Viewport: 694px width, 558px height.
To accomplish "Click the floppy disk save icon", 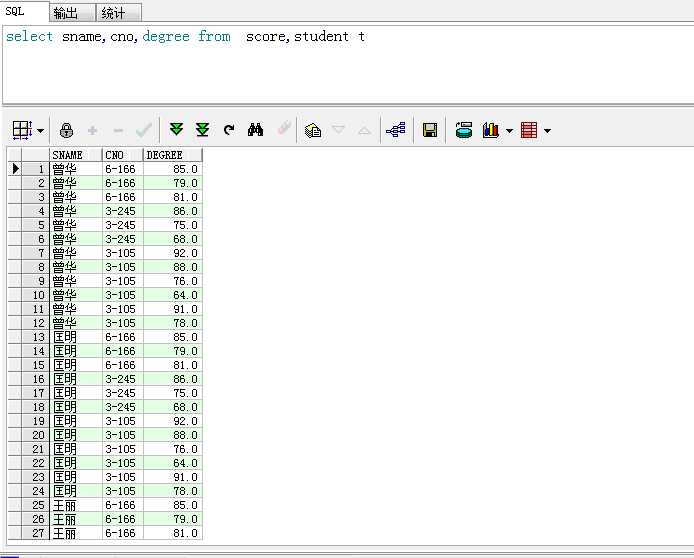I will click(430, 130).
